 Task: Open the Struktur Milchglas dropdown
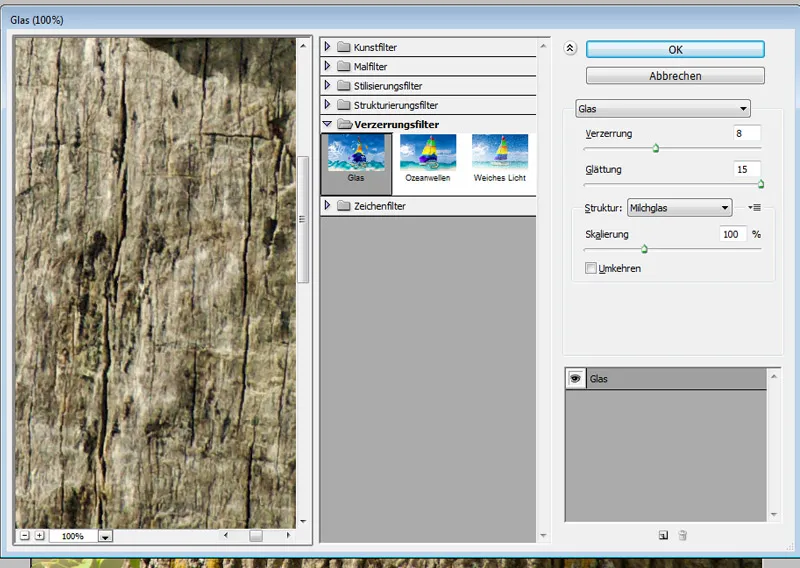click(x=680, y=208)
